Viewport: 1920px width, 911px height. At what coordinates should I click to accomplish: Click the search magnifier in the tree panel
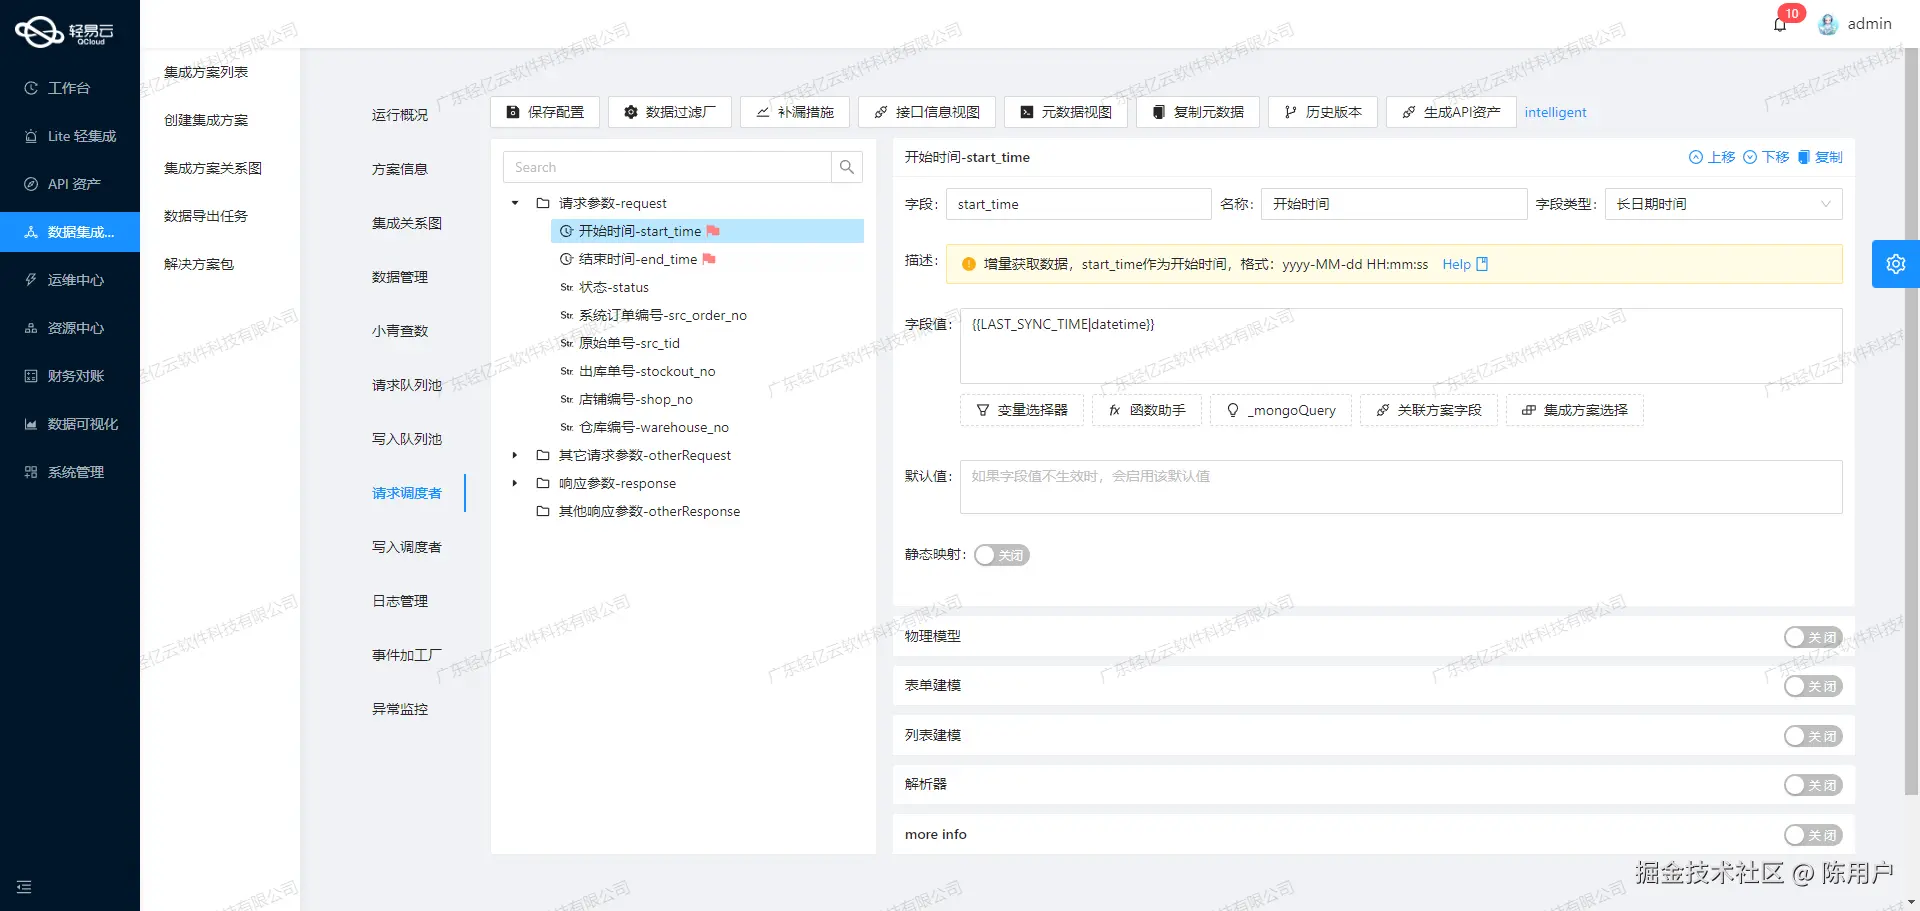(x=846, y=166)
